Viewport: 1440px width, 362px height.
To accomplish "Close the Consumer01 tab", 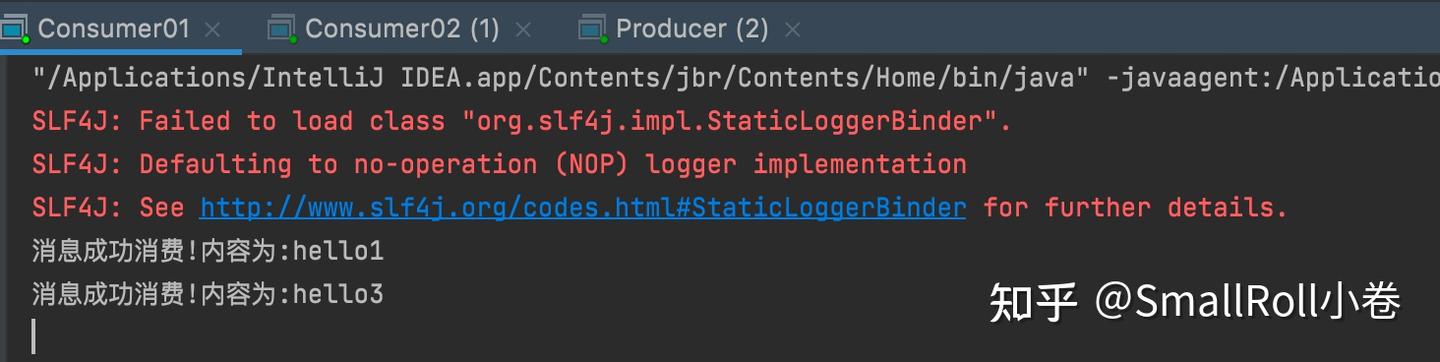I will pyautogui.click(x=212, y=30).
